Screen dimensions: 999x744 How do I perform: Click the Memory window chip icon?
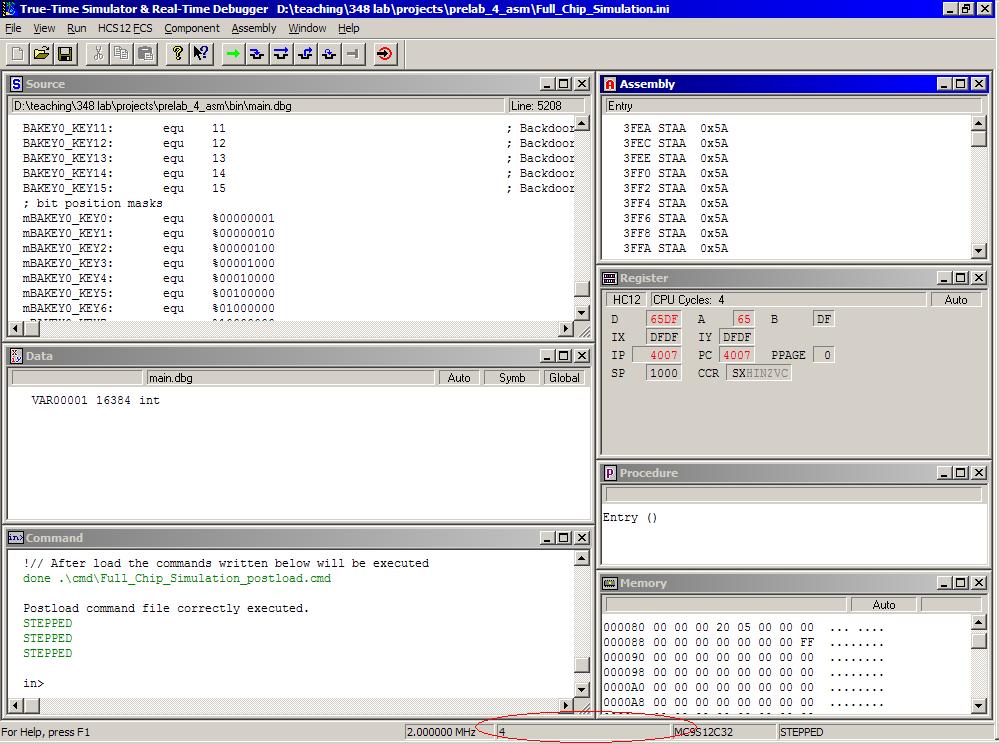point(610,583)
